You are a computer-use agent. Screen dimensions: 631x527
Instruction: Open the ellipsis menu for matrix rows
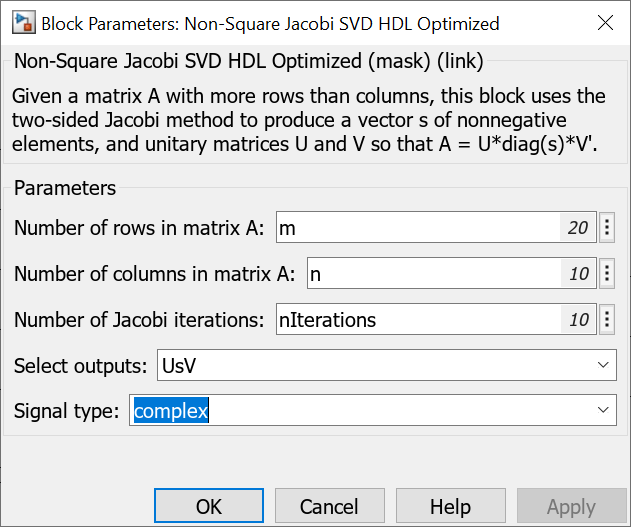click(x=607, y=228)
